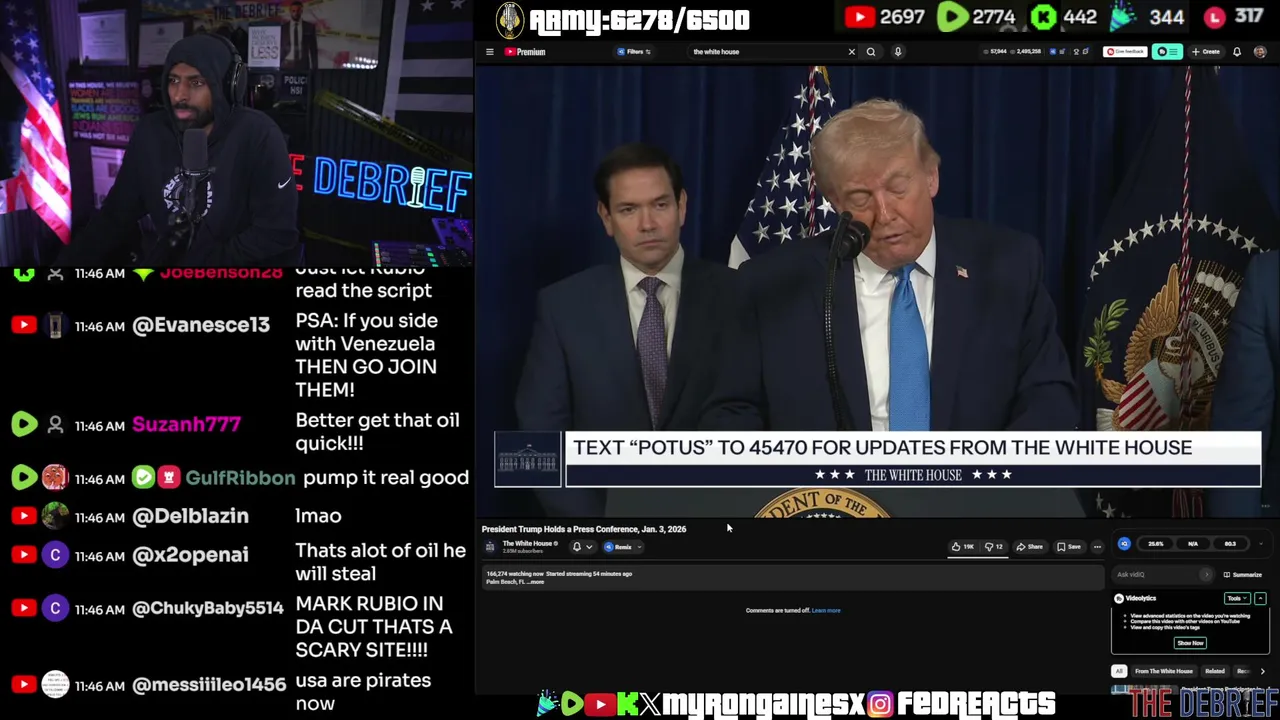Open the Videolytics Tools dropdown
Image resolution: width=1280 pixels, height=720 pixels.
[1238, 598]
